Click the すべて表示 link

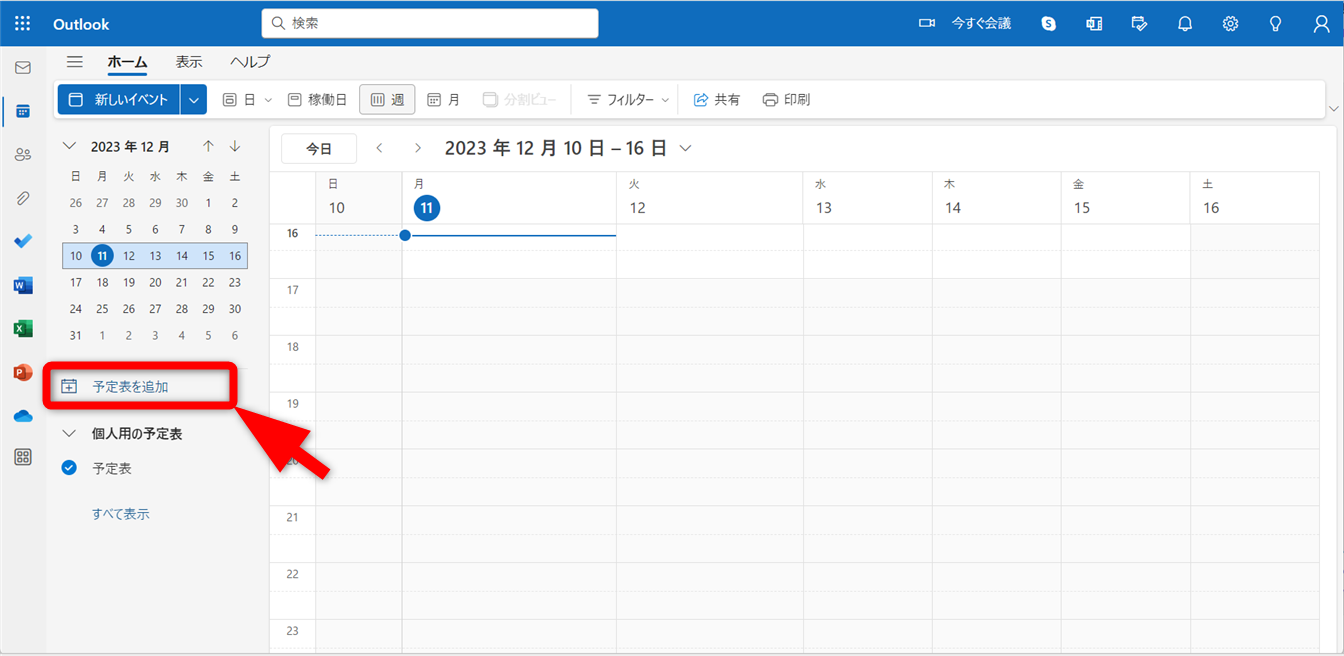coord(121,514)
